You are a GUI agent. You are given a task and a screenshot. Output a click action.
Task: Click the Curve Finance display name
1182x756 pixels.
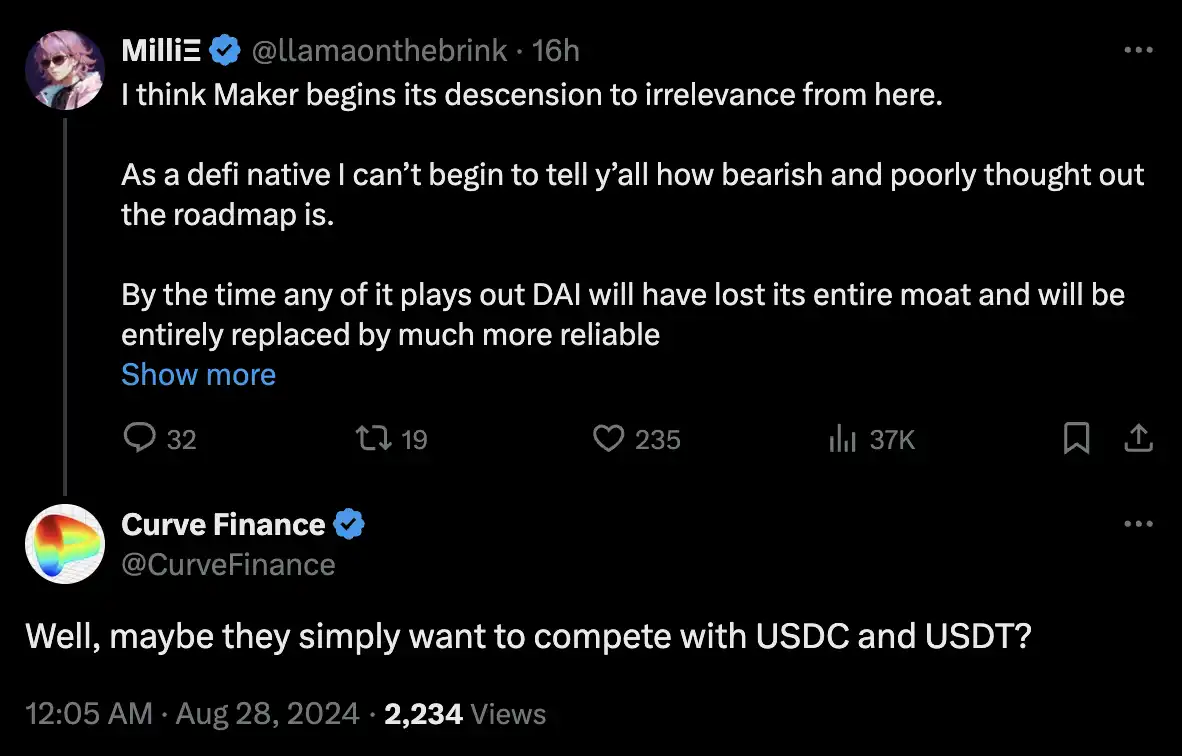(x=223, y=524)
